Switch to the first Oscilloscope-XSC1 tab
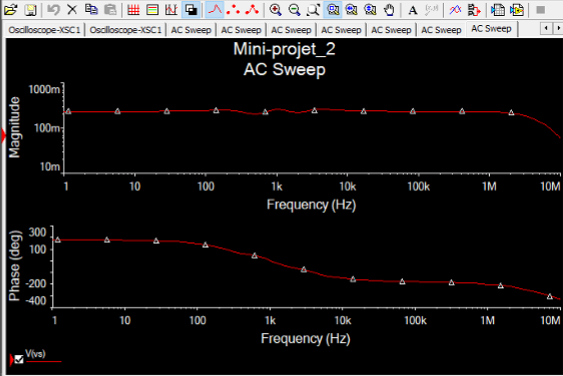563x376 pixels. pyautogui.click(x=44, y=29)
